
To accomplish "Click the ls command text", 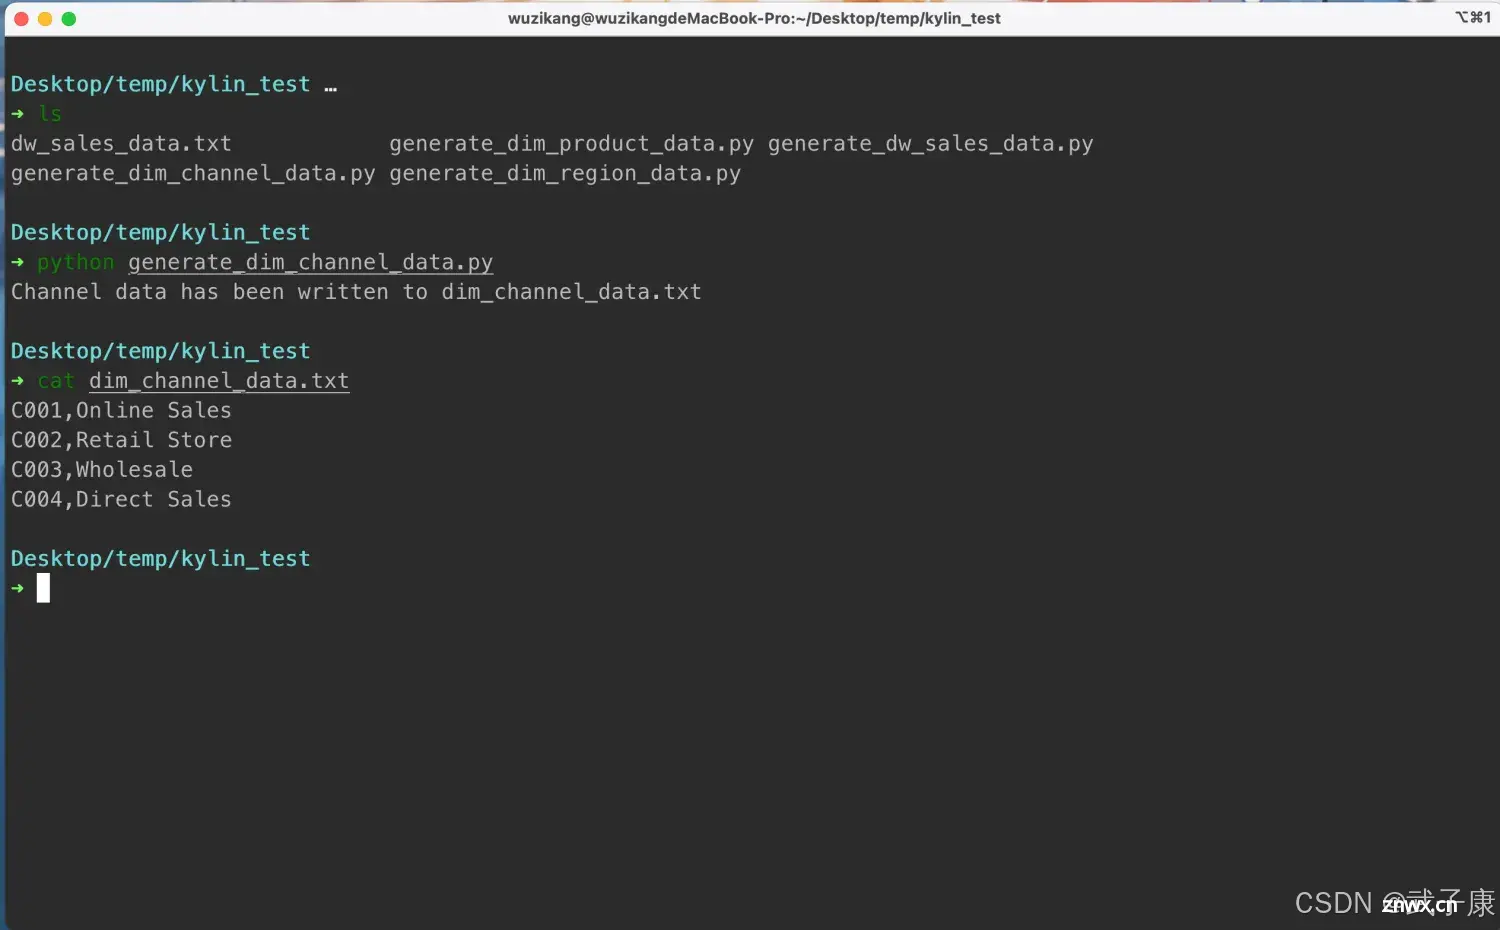I will 50,114.
